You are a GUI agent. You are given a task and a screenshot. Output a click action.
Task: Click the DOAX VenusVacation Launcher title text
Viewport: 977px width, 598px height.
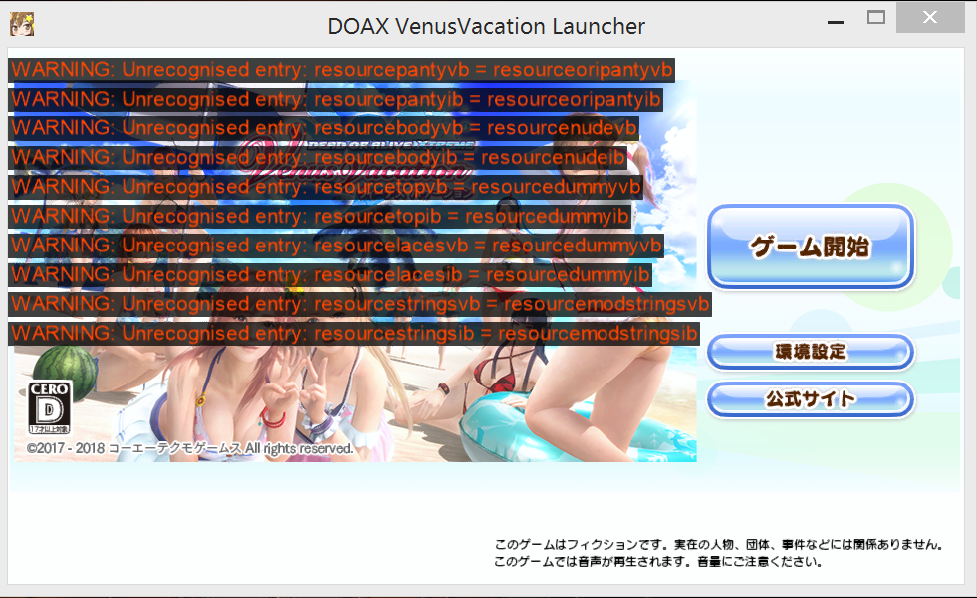[486, 26]
